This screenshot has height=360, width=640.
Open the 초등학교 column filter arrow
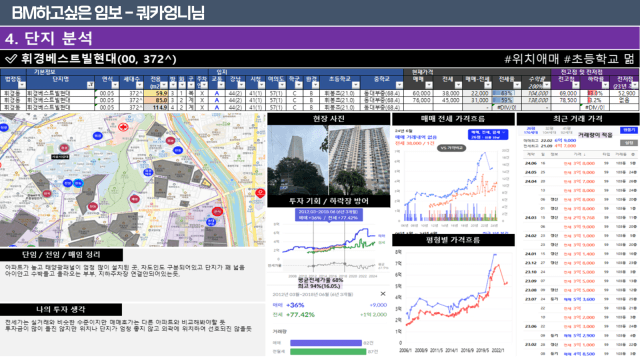356,85
